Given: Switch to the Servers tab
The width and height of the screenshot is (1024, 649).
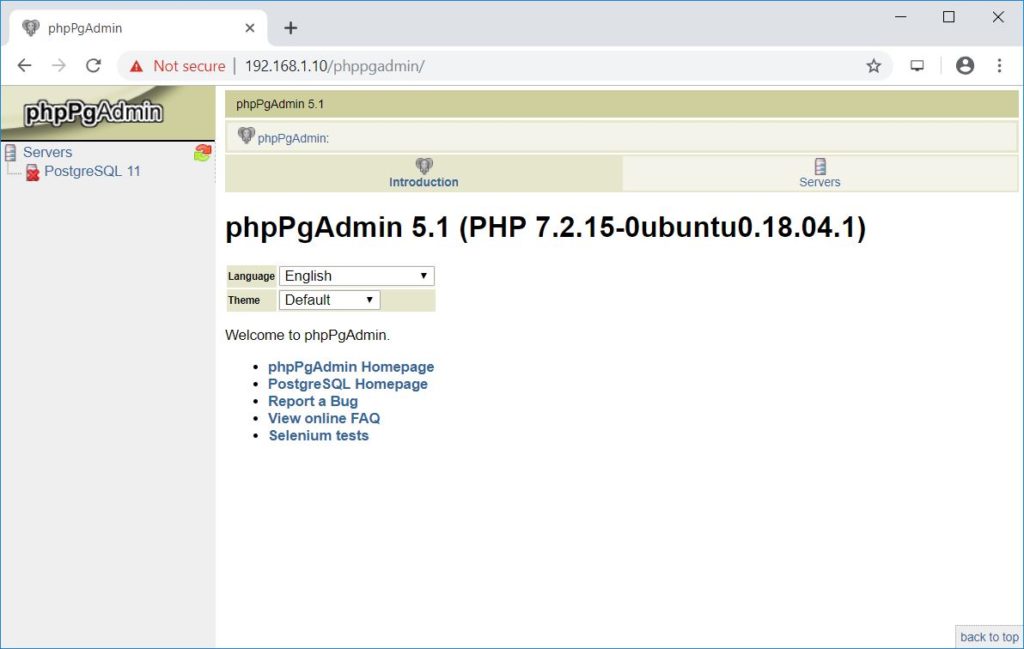Looking at the screenshot, I should (x=820, y=174).
